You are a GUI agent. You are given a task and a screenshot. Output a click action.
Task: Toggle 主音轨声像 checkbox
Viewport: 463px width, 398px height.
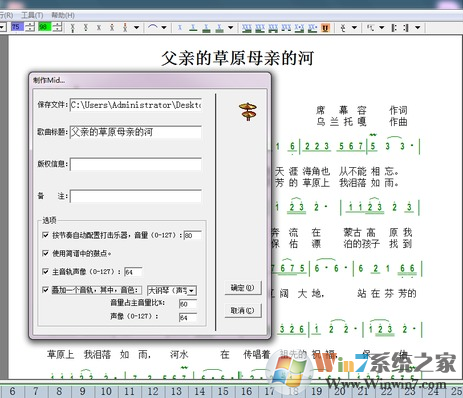[46, 271]
